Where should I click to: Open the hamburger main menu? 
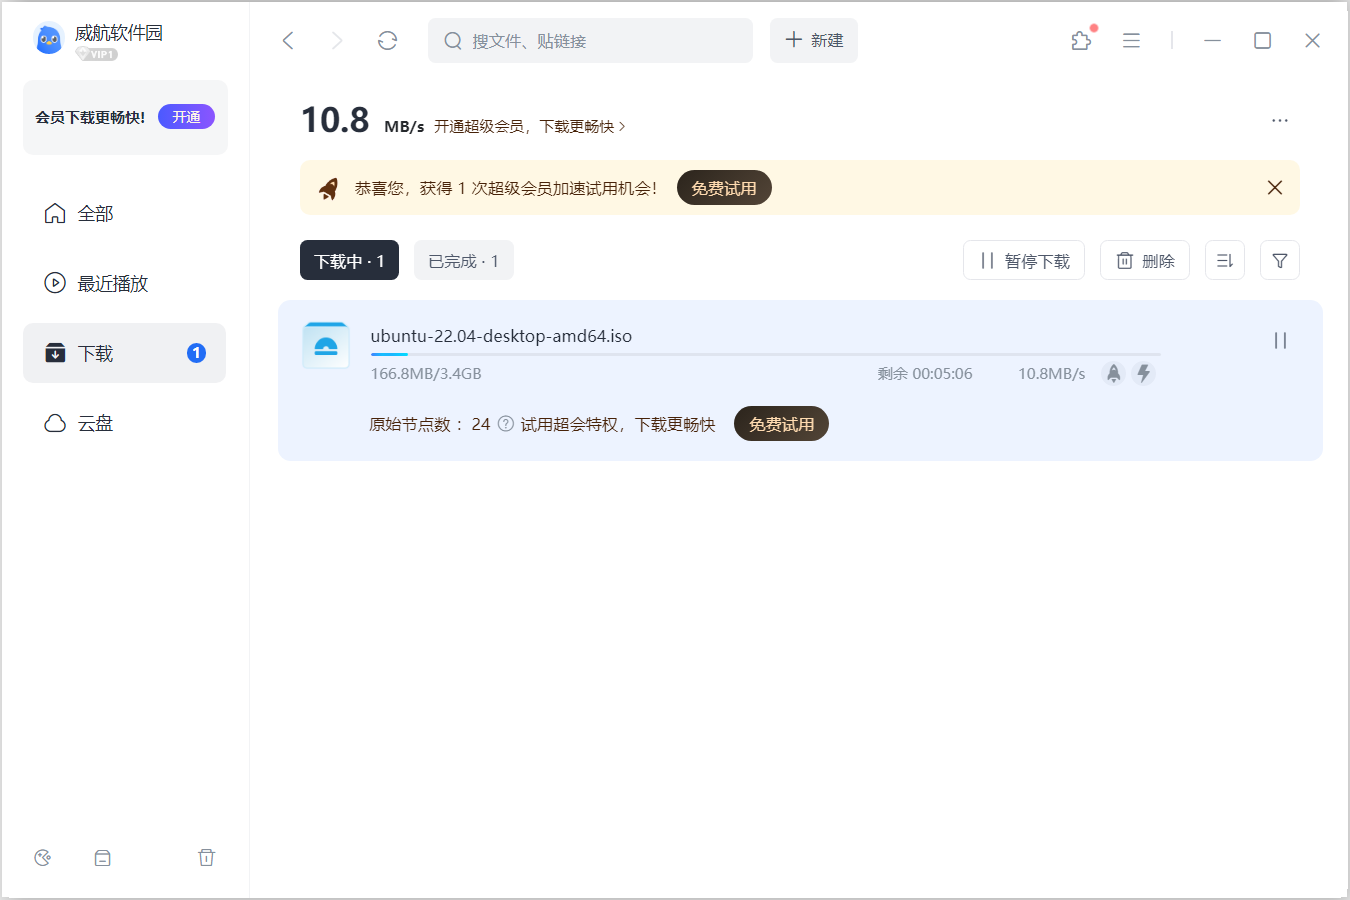[1131, 40]
